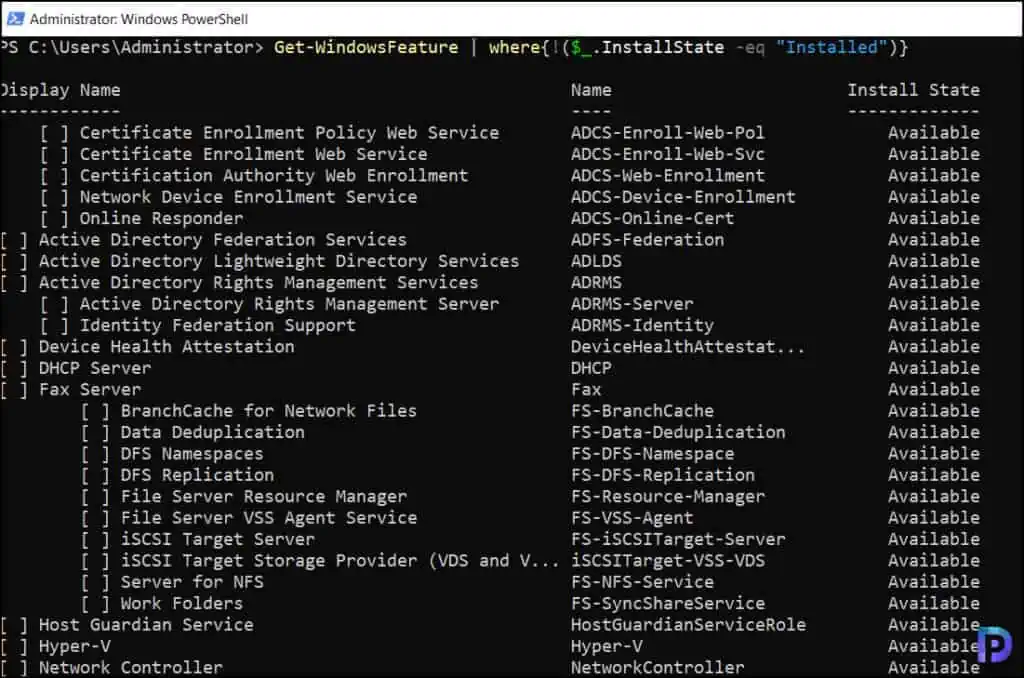Click the FS-SyncShareService name

coord(667,604)
